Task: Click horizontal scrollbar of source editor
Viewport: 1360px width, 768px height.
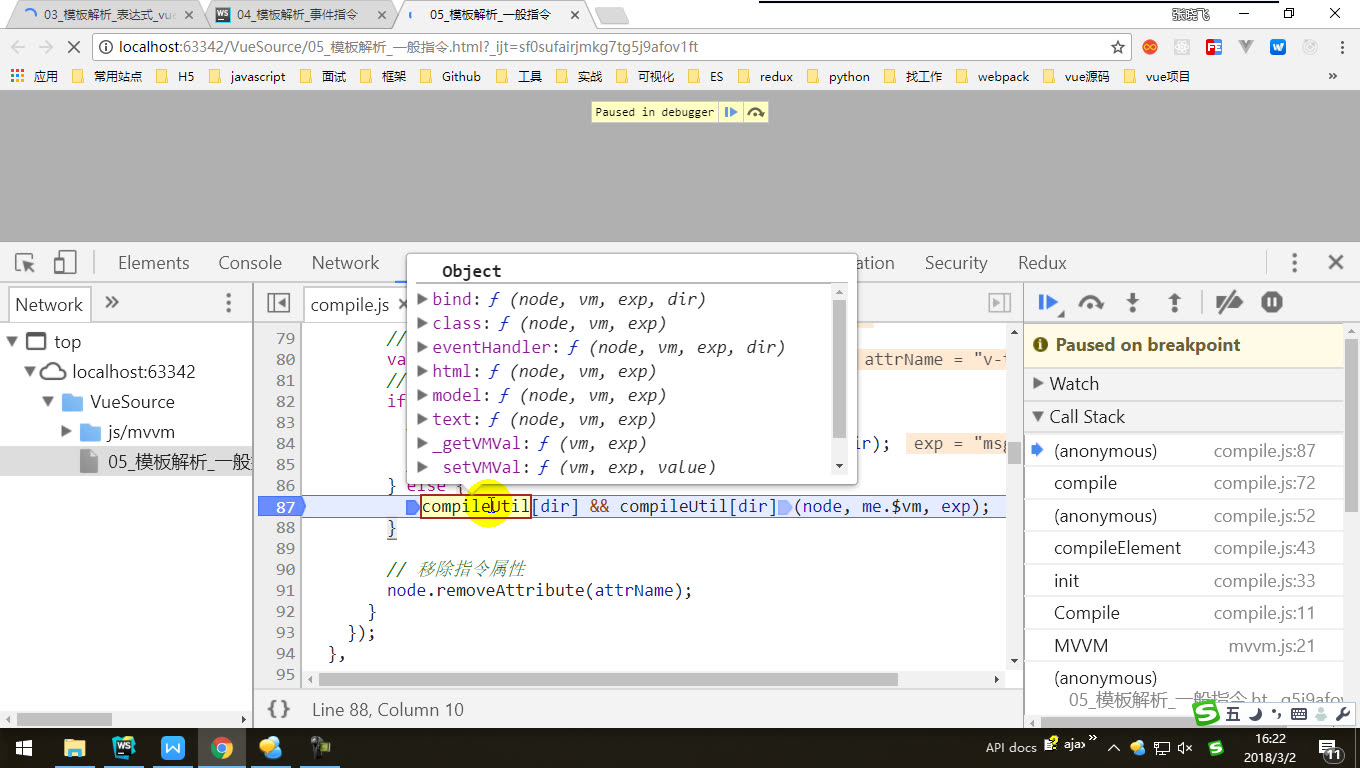Action: point(609,679)
